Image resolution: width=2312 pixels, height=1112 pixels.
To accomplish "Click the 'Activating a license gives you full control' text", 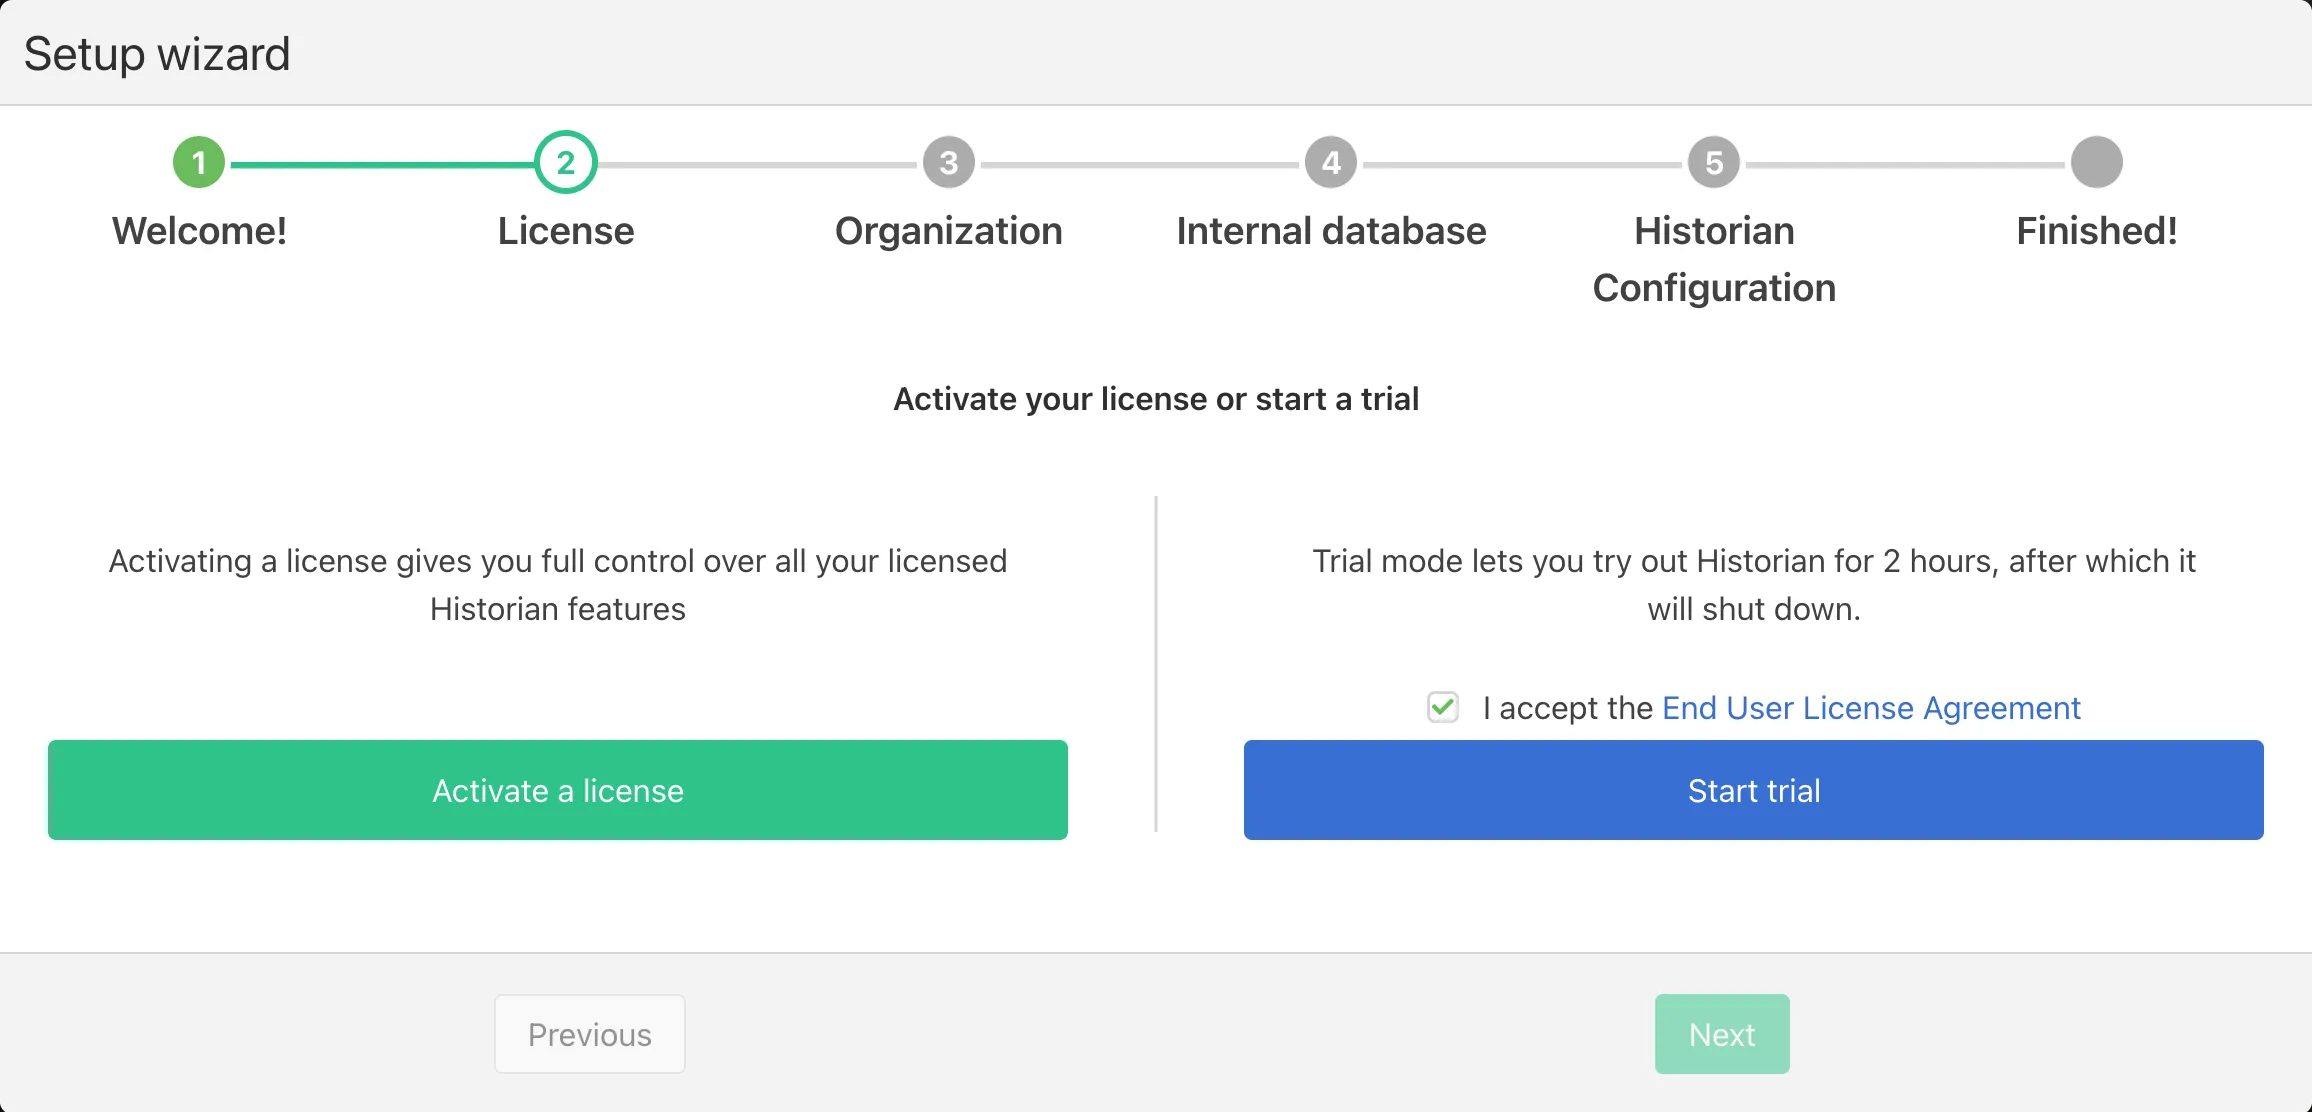I will [x=558, y=585].
